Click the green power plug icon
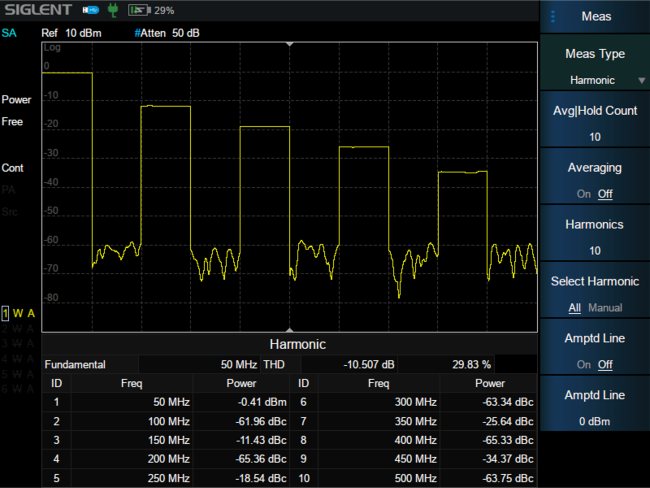The height and width of the screenshot is (488, 650). 112,11
